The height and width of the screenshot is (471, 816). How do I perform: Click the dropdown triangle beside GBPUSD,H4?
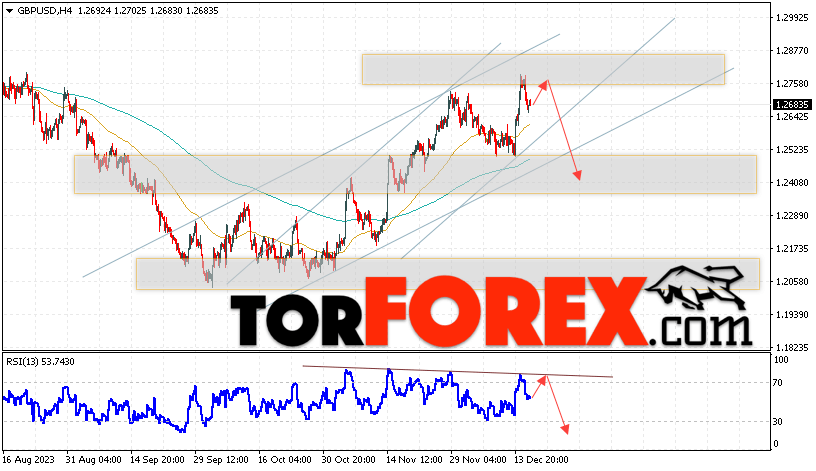tap(9, 11)
